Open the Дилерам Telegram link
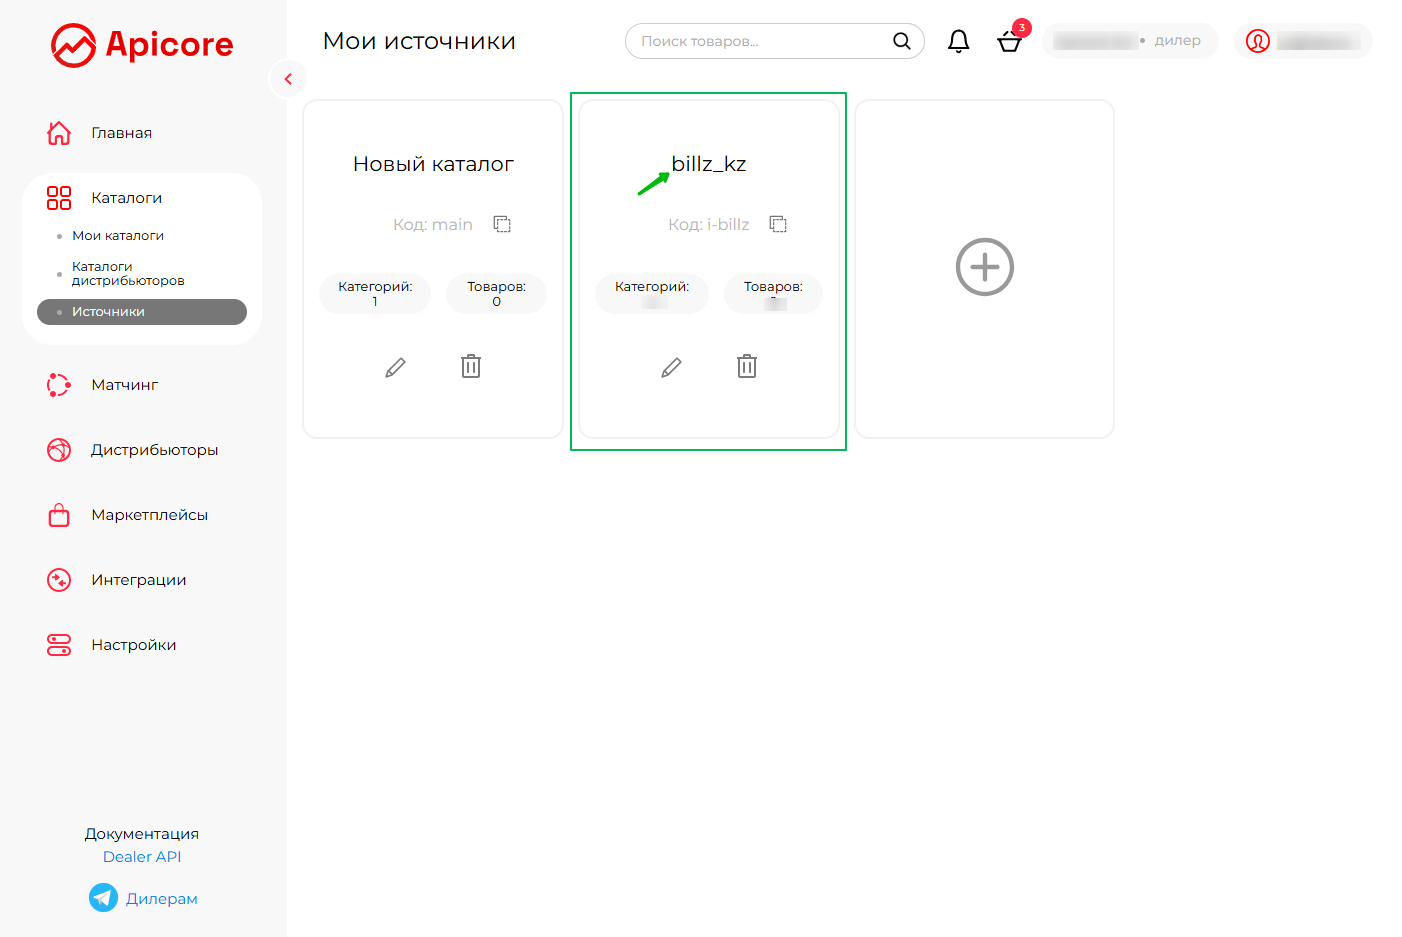This screenshot has width=1402, height=937. 161,899
